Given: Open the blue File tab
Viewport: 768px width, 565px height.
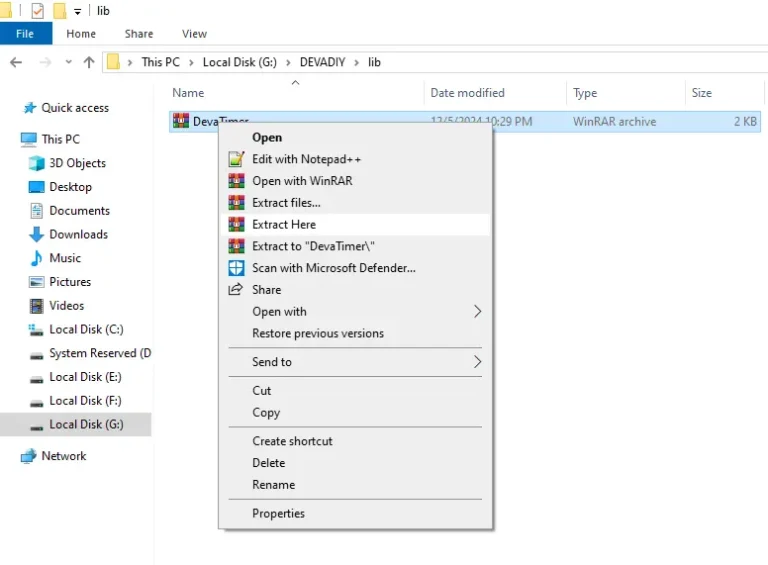Looking at the screenshot, I should click(x=25, y=34).
